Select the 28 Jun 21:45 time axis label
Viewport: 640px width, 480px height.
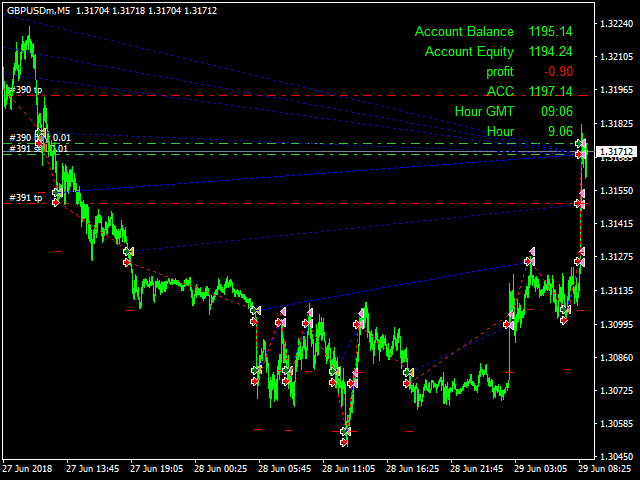click(476, 468)
